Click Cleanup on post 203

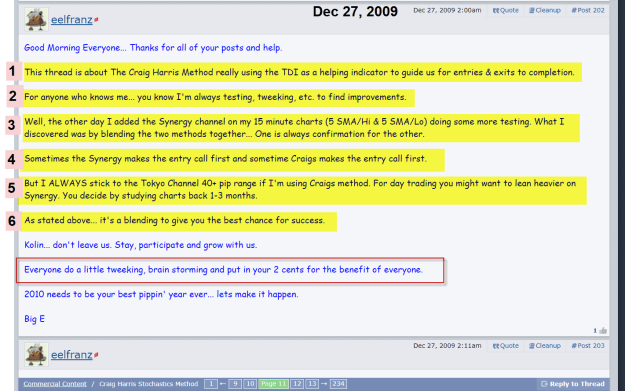(x=544, y=346)
